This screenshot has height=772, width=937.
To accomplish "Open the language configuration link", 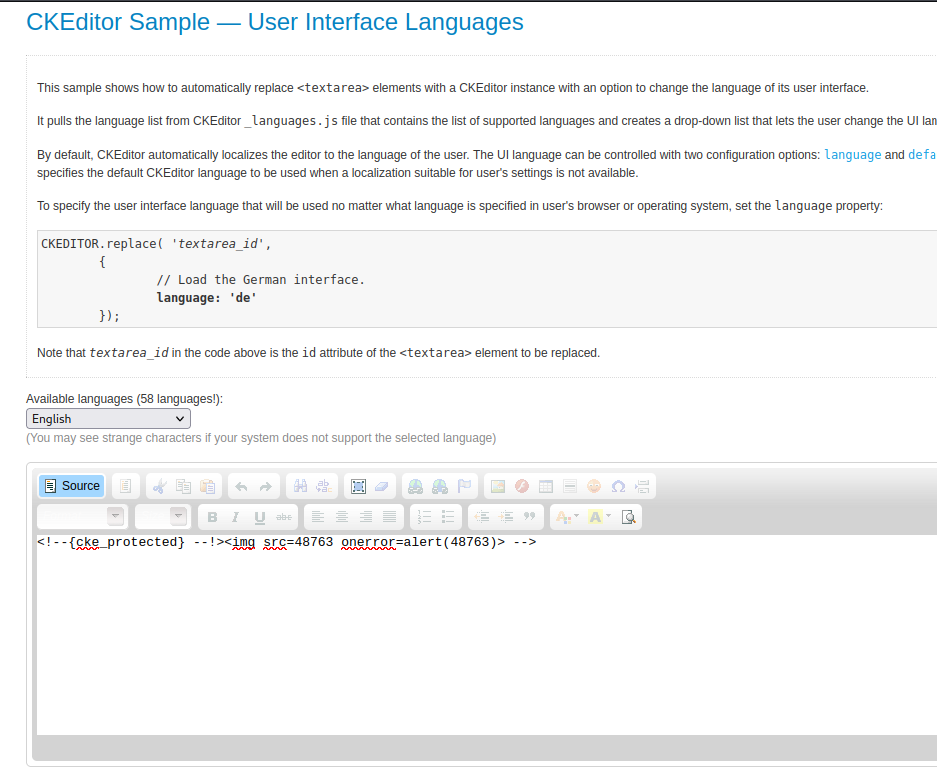I will (852, 155).
